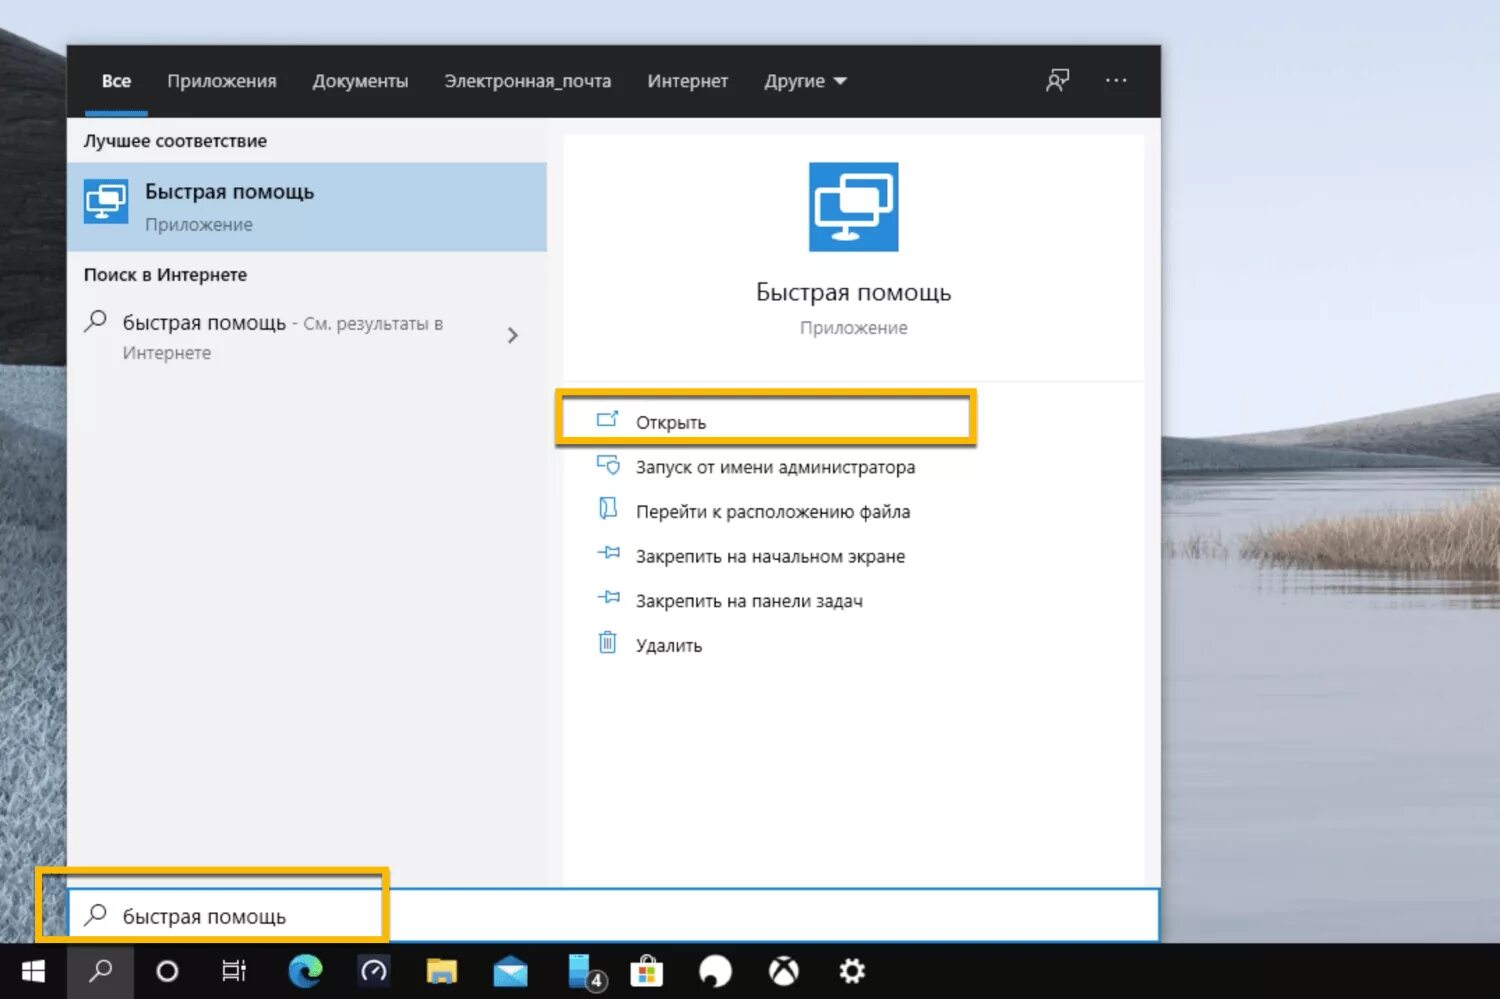Click the feedback person icon in search header
Screen dimensions: 1500x999
click(x=1057, y=81)
